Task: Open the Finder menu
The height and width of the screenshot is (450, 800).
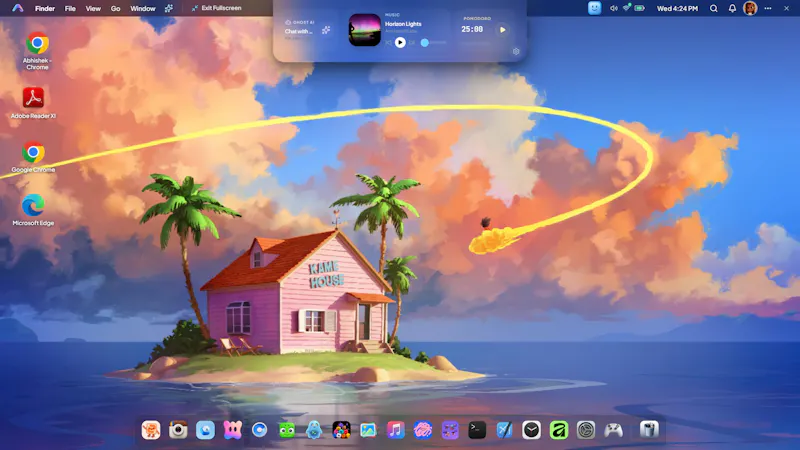Action: tap(45, 8)
